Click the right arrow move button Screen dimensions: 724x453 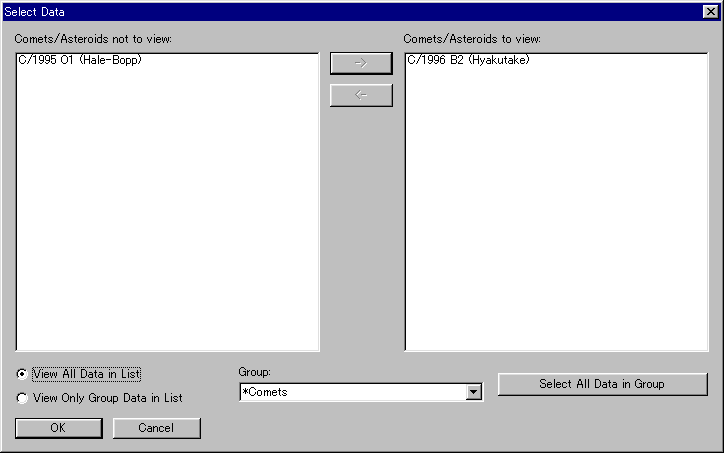[361, 63]
